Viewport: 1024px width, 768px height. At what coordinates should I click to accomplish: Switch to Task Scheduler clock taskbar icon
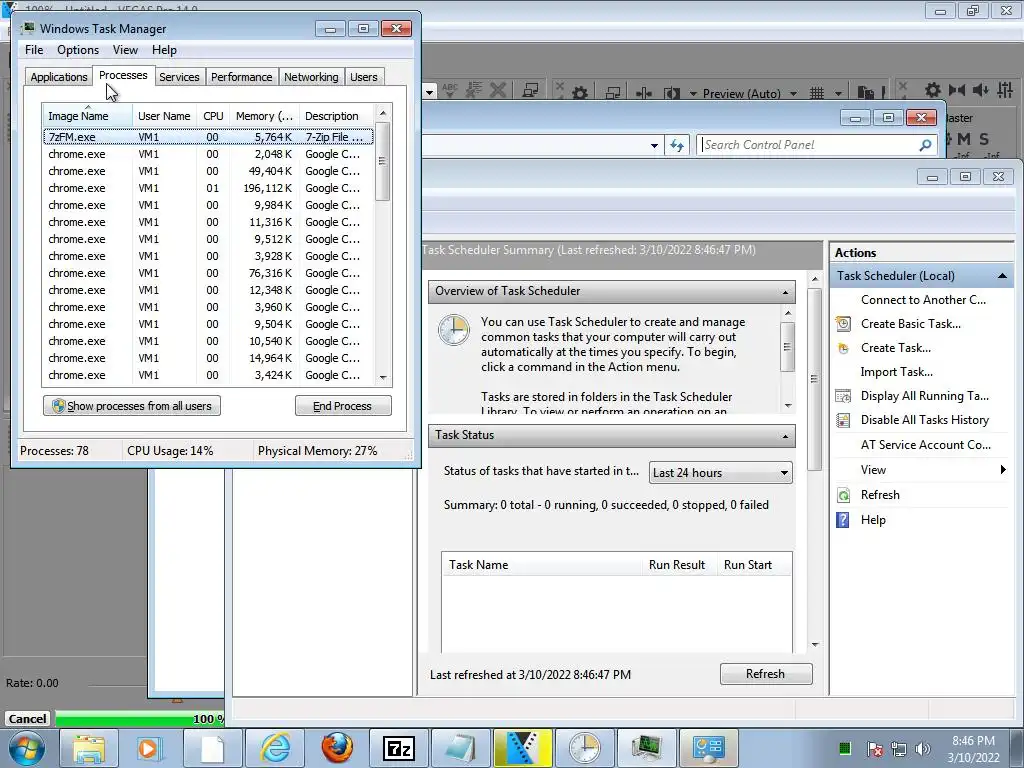(x=584, y=748)
